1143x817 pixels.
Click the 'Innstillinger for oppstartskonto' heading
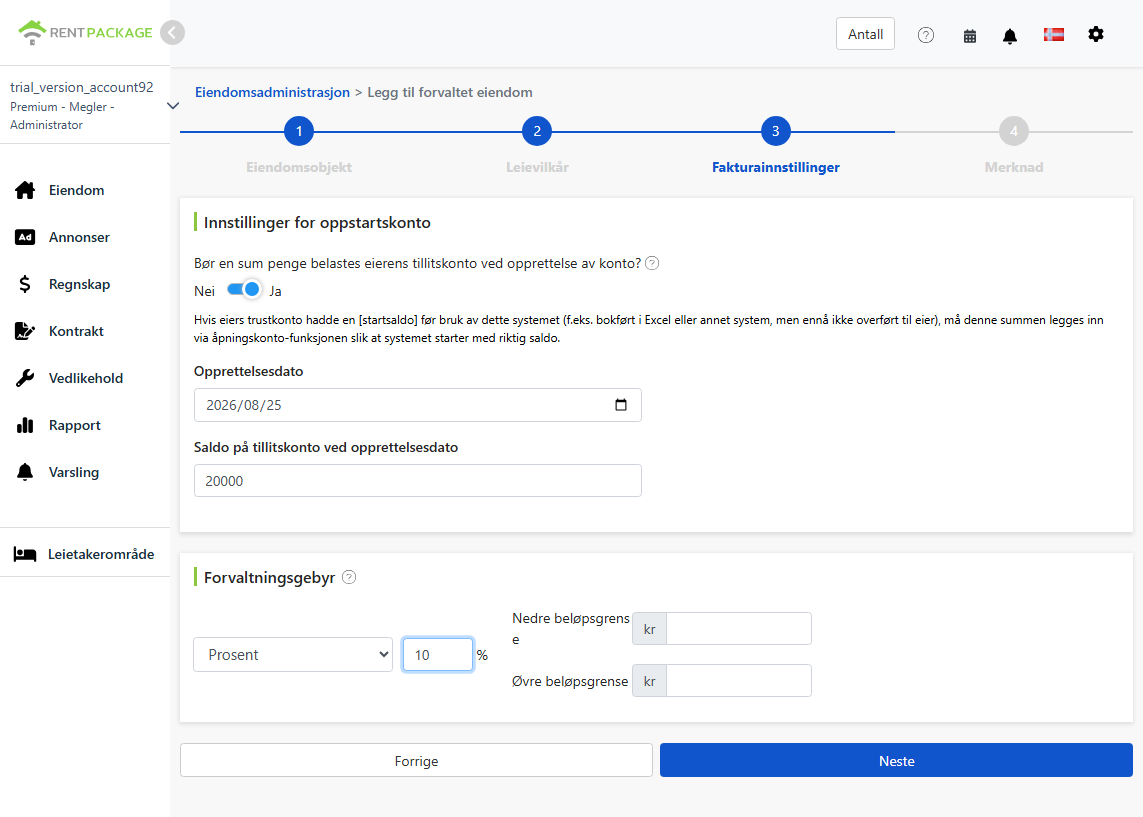(x=317, y=222)
